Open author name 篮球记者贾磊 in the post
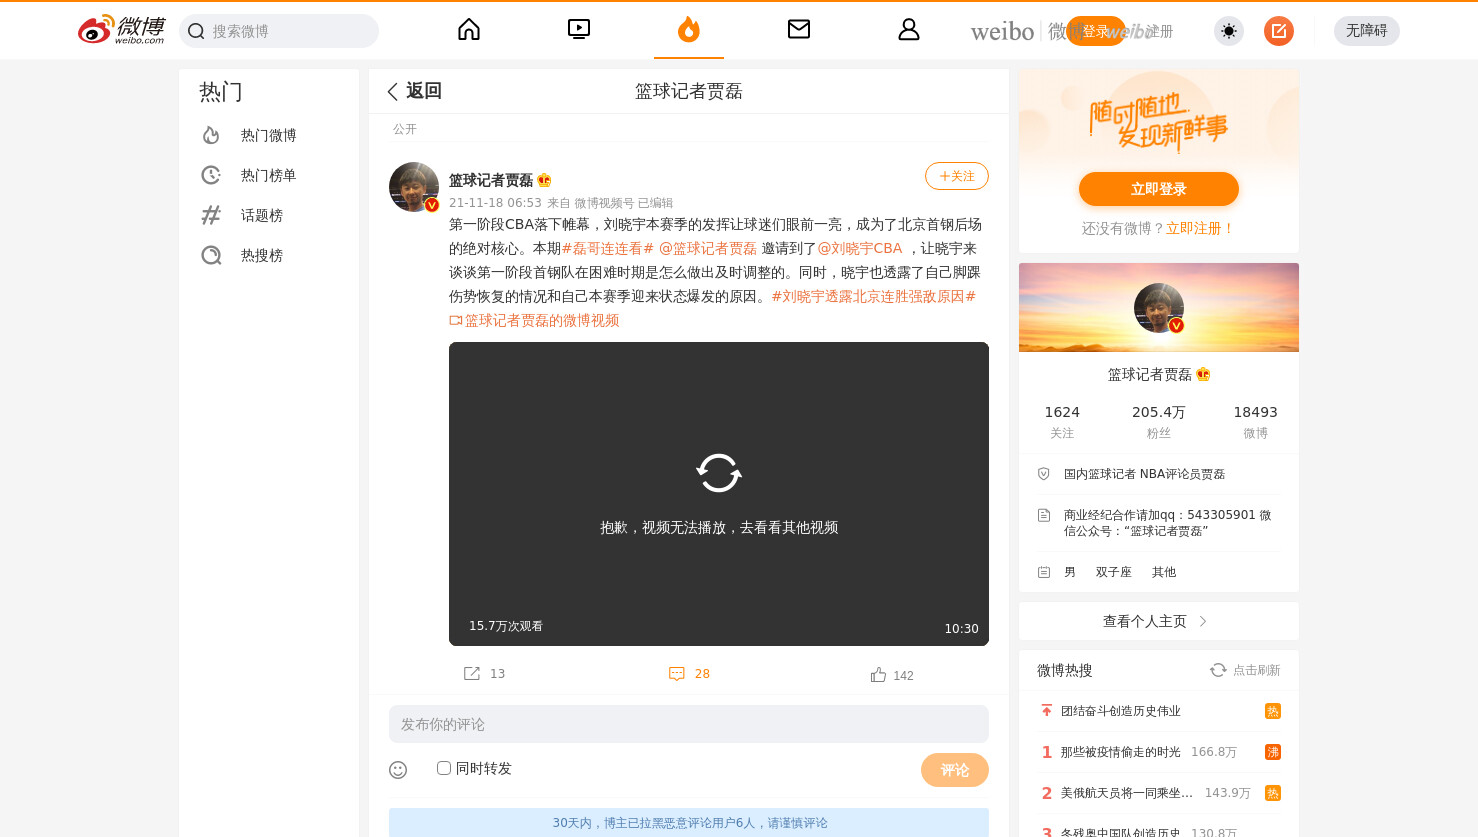 (491, 180)
